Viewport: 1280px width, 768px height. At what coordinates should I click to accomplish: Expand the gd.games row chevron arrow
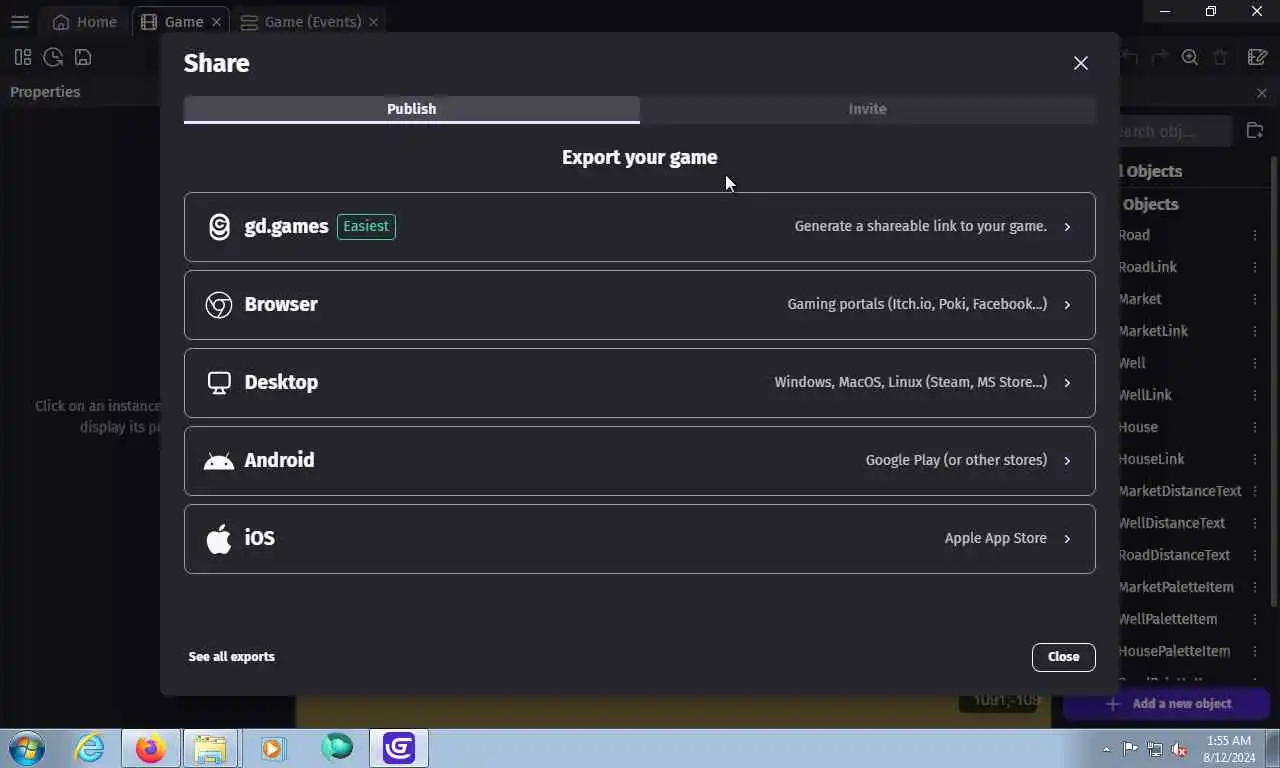coord(1067,227)
